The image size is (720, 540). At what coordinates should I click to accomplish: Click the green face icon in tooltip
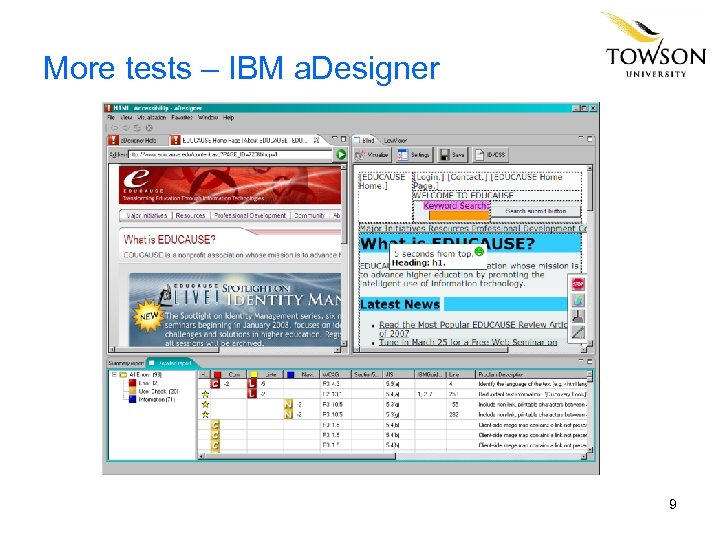(479, 252)
